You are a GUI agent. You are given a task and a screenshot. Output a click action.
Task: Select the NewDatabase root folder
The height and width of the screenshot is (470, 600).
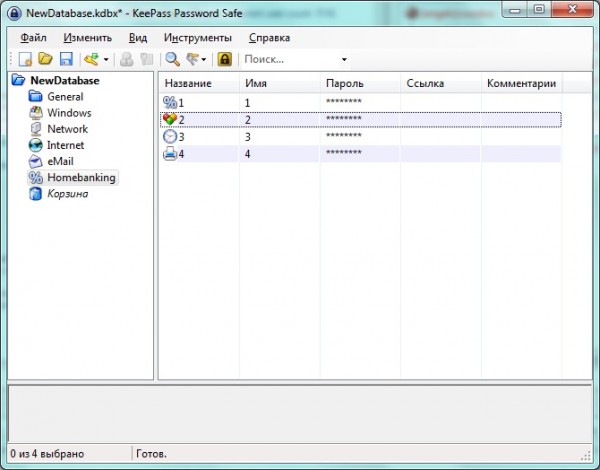(65, 80)
